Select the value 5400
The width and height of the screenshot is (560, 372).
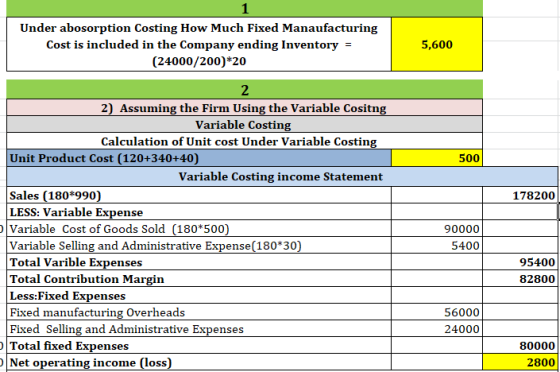(x=437, y=245)
